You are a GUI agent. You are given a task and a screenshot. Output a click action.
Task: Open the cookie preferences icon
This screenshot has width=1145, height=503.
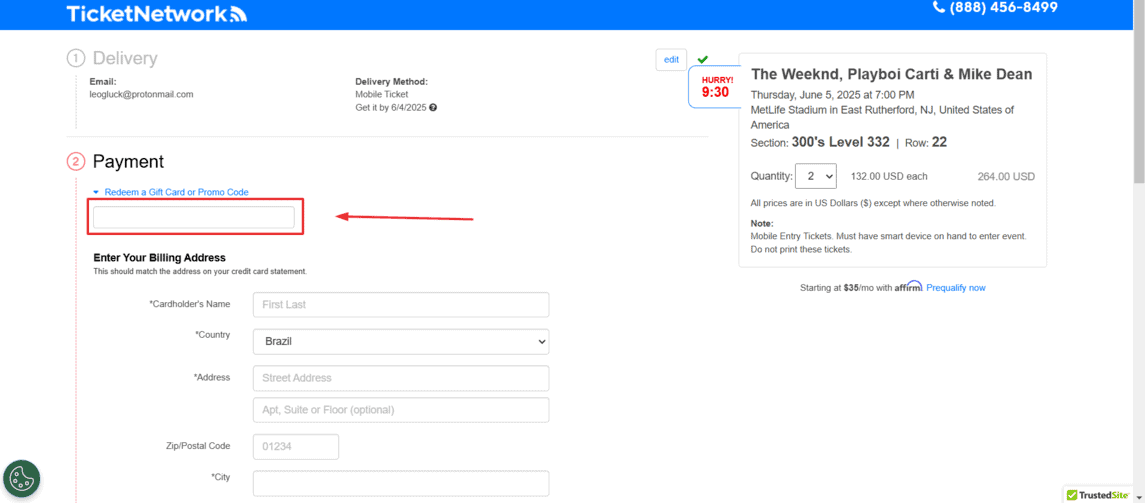tap(22, 478)
